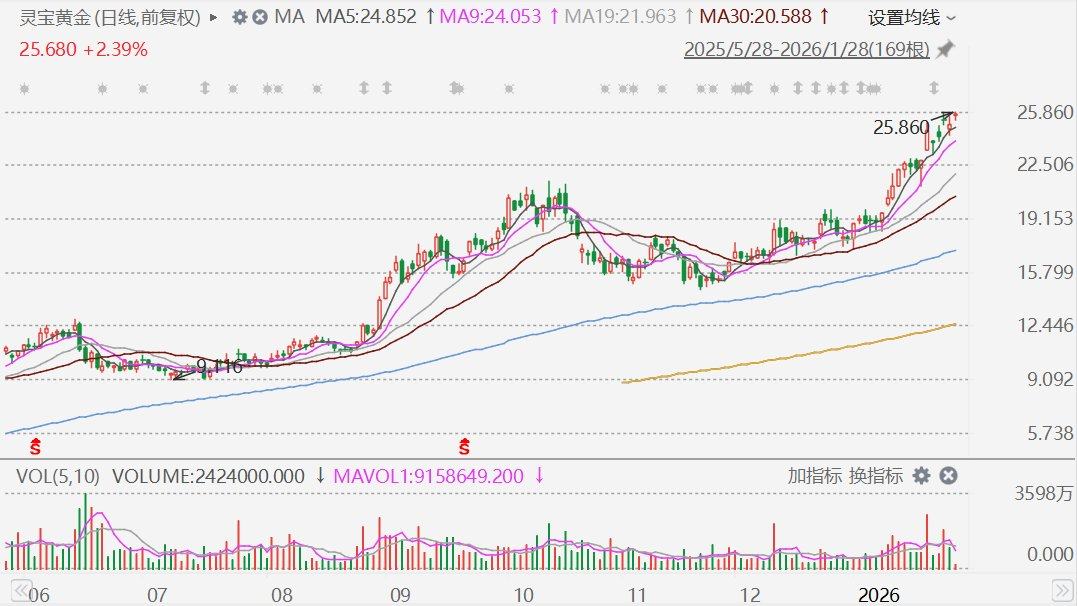Open the 设置均线 dropdown
This screenshot has height=606, width=1077.
click(911, 17)
